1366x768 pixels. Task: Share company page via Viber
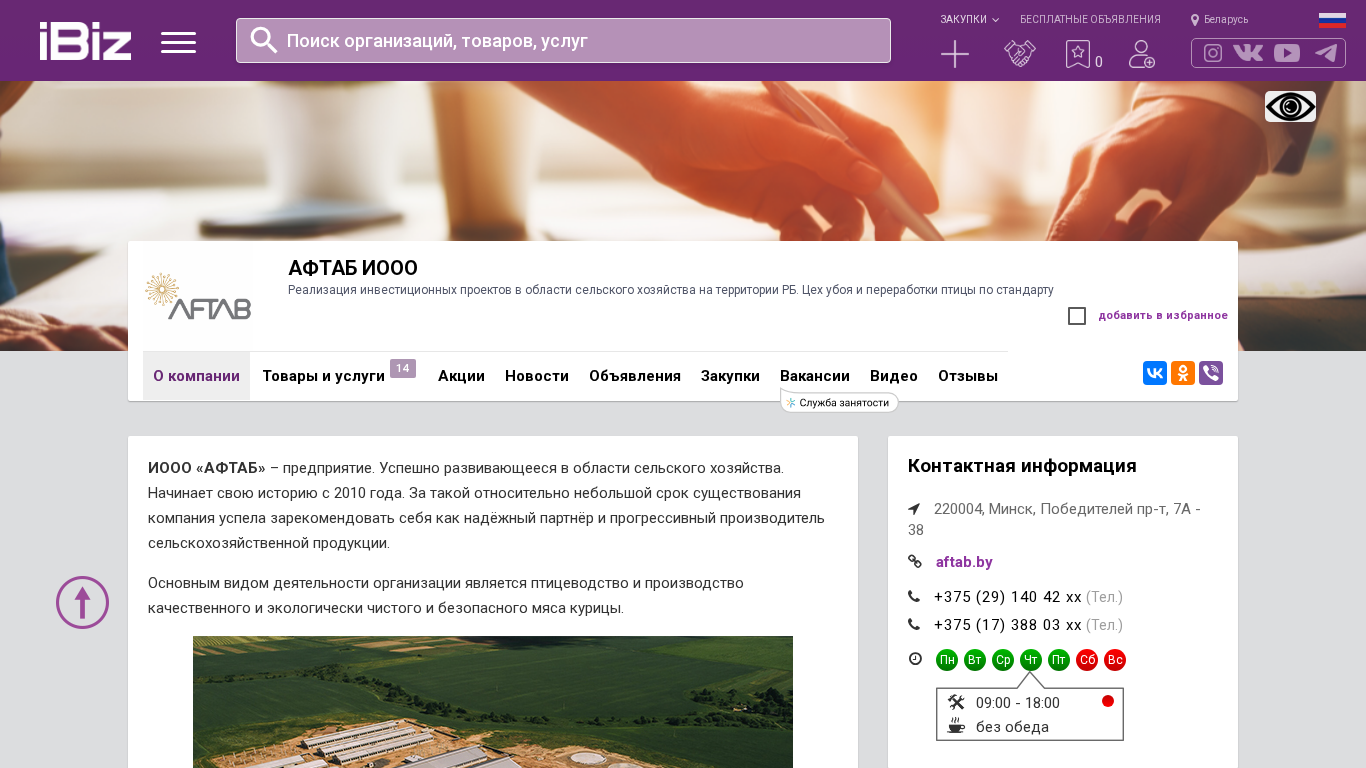(1211, 373)
